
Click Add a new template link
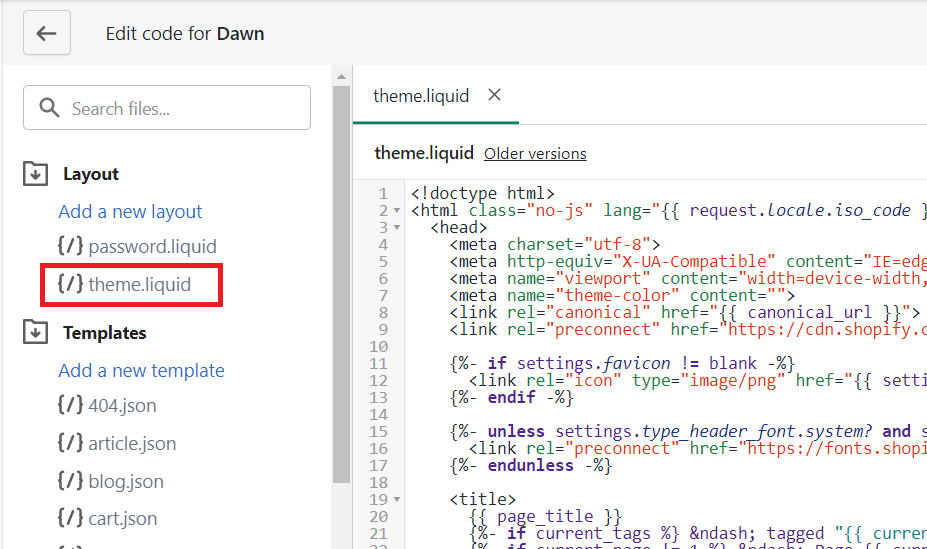coord(141,371)
